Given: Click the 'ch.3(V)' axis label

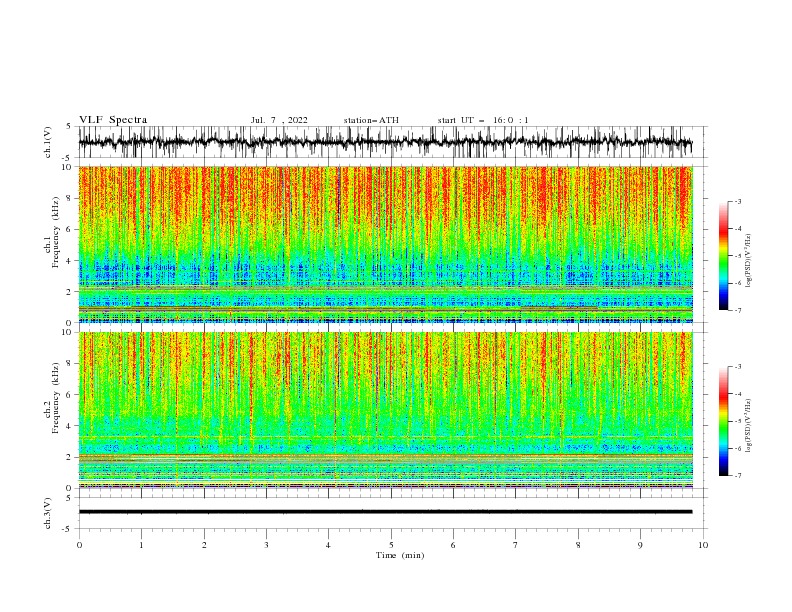Looking at the screenshot, I should [48, 513].
